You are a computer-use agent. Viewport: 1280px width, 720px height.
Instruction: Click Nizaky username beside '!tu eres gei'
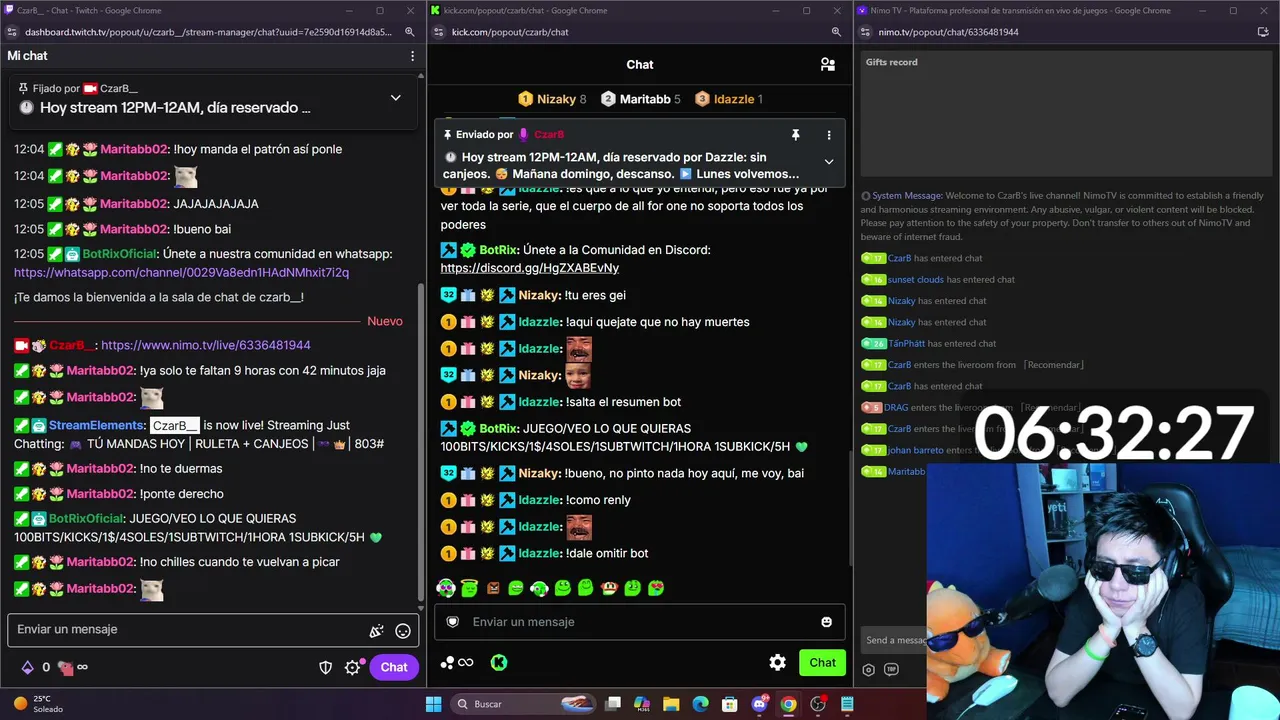(x=539, y=295)
